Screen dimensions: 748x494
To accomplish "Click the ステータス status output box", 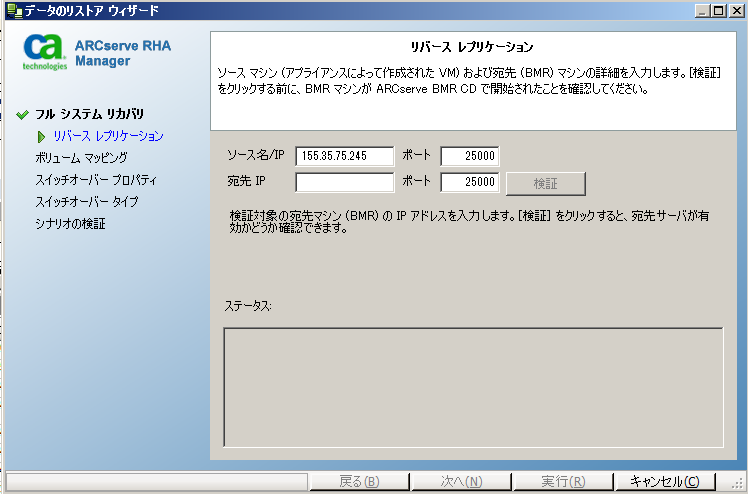I will 473,387.
